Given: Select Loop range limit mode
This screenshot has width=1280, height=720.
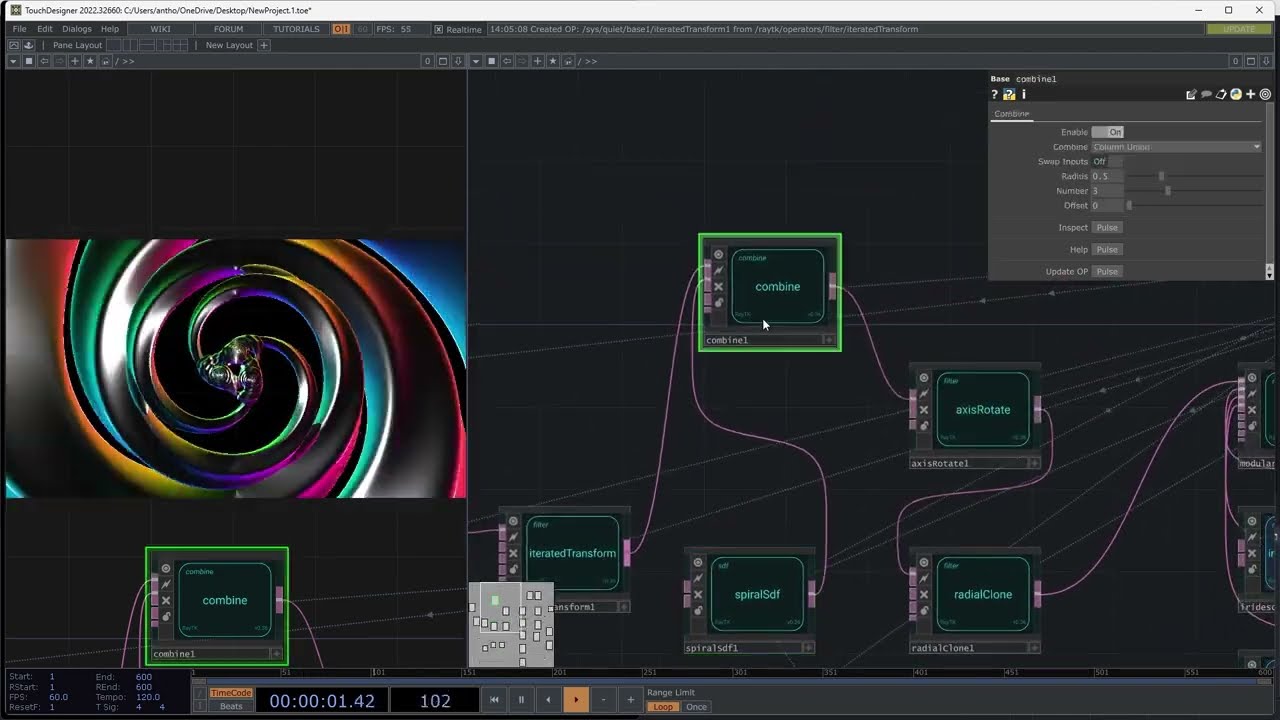Looking at the screenshot, I should click(x=663, y=706).
